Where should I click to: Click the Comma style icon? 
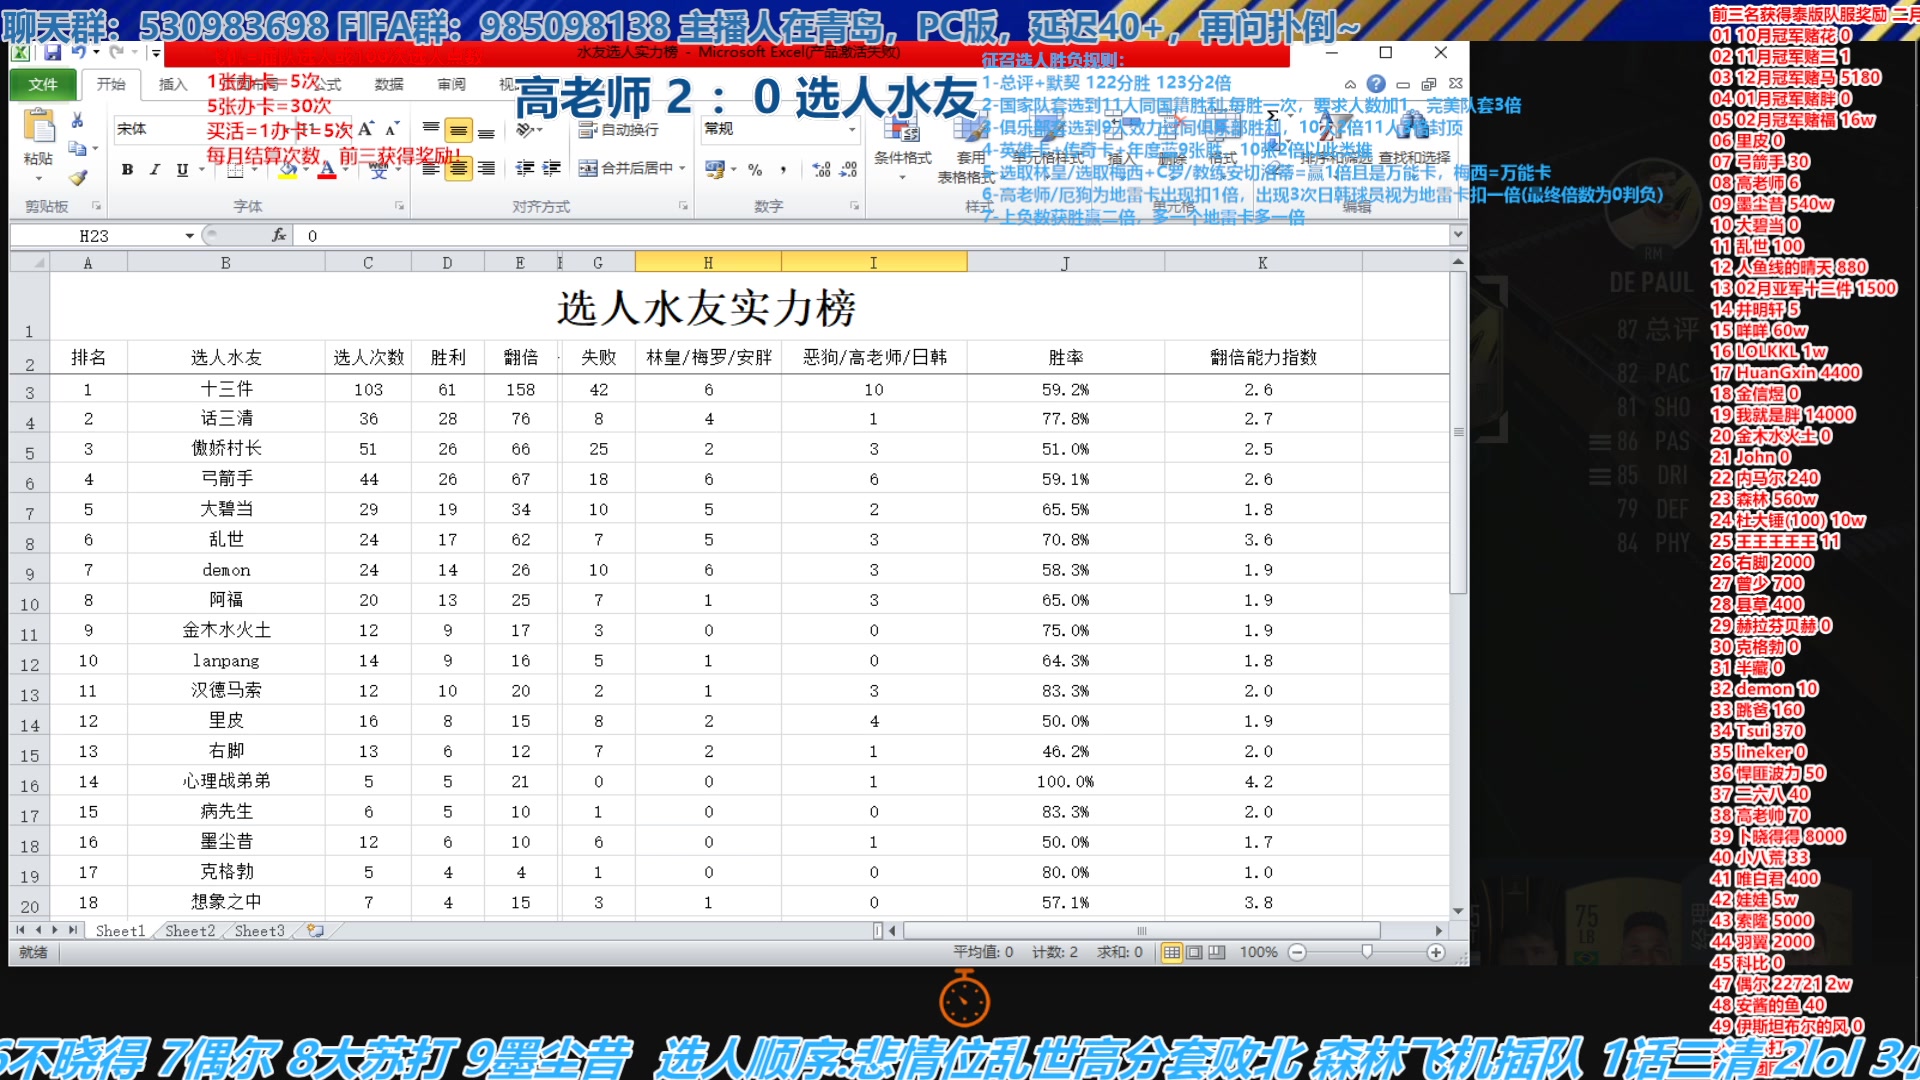click(x=783, y=170)
